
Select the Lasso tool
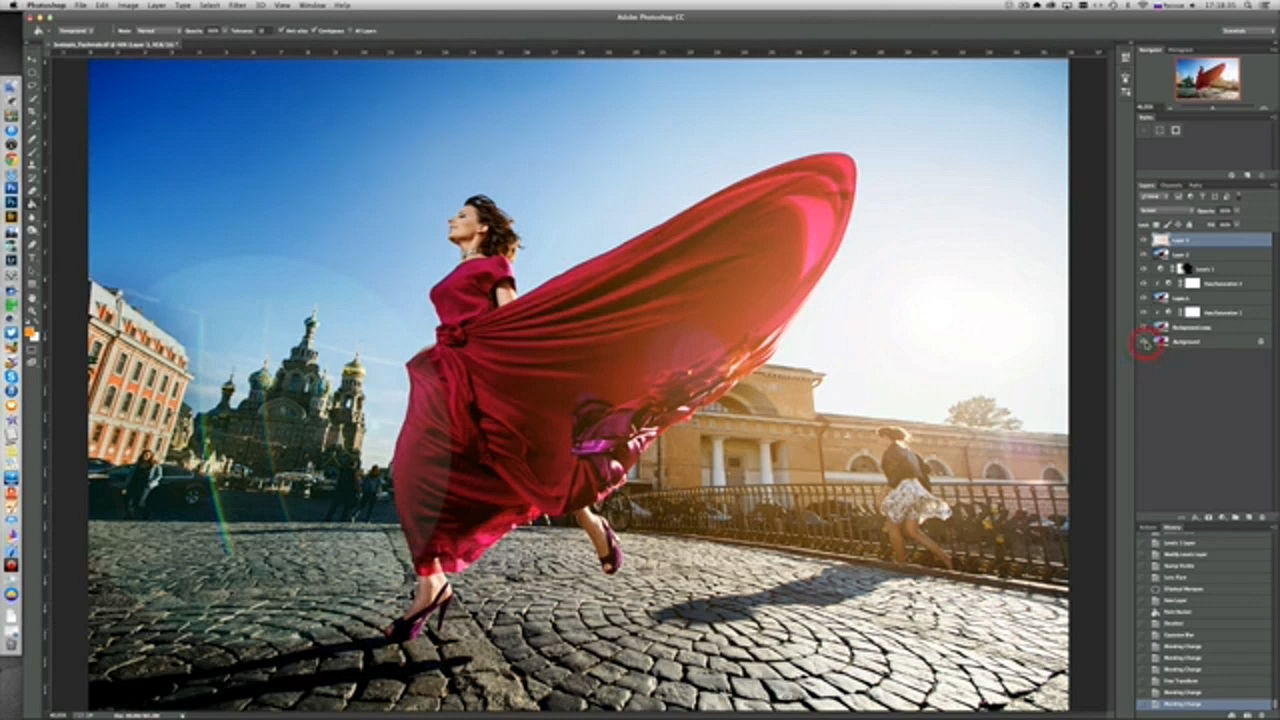33,86
